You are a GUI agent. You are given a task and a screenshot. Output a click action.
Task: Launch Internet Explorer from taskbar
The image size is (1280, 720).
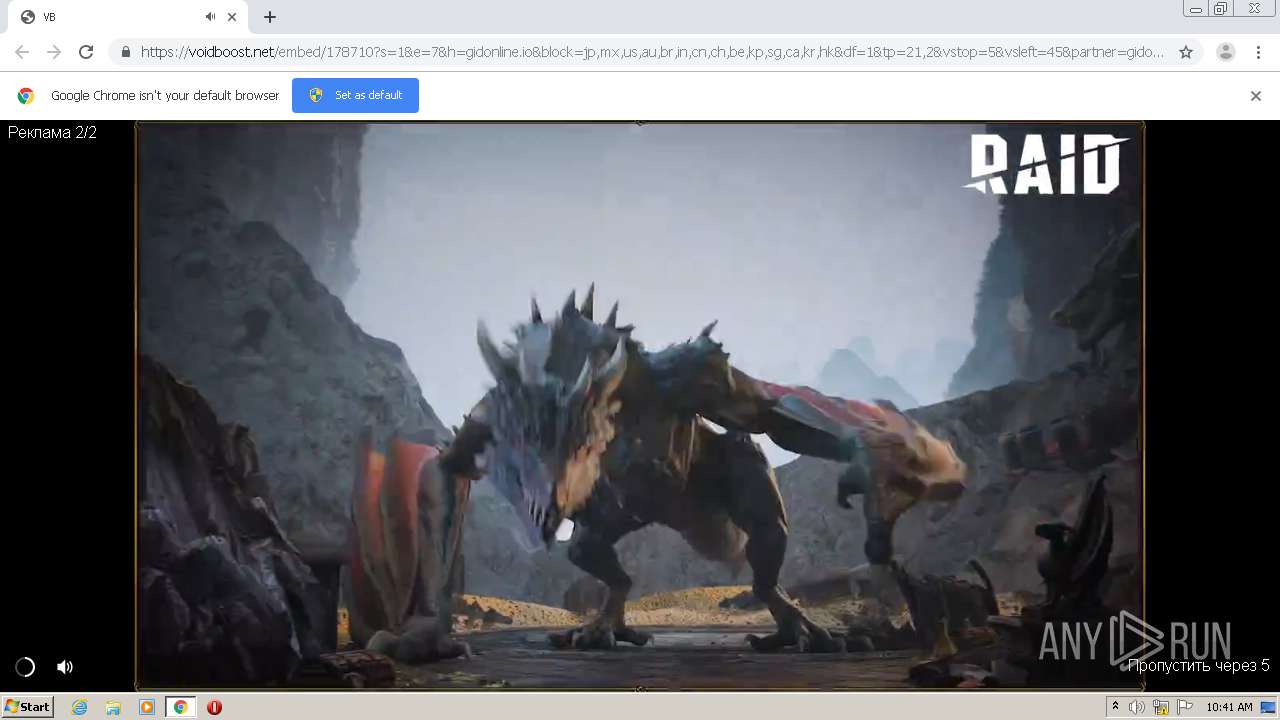(80, 707)
